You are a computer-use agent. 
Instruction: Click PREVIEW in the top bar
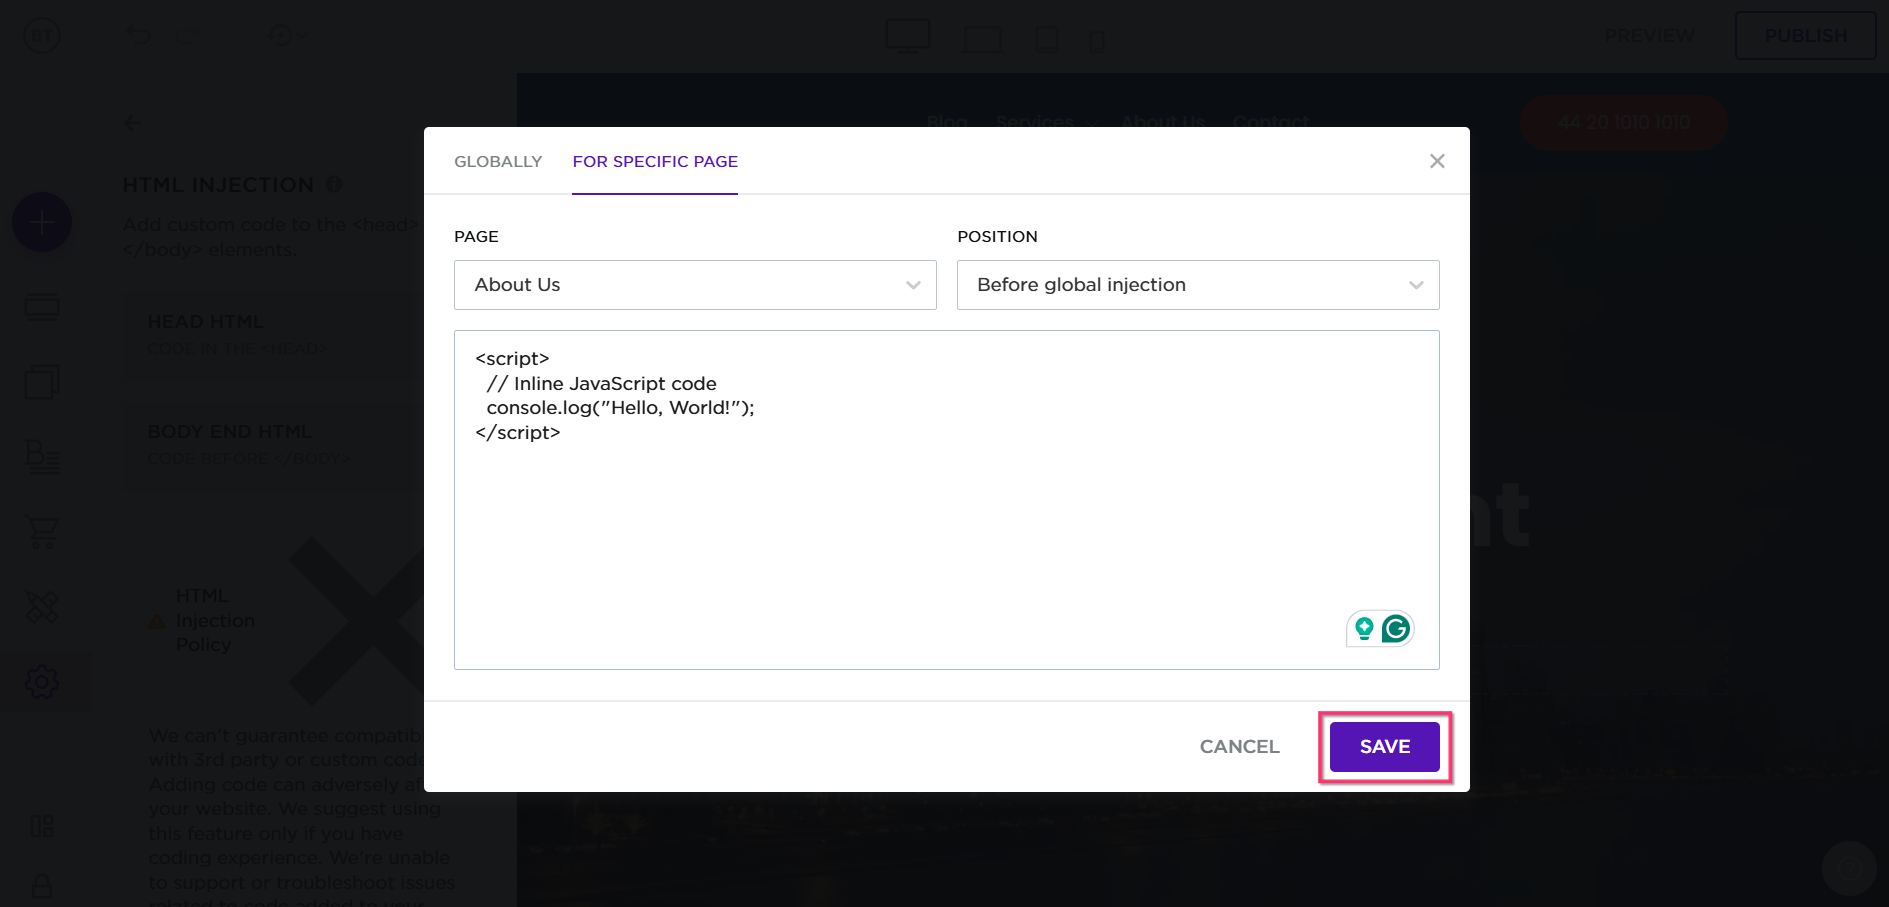(x=1649, y=36)
